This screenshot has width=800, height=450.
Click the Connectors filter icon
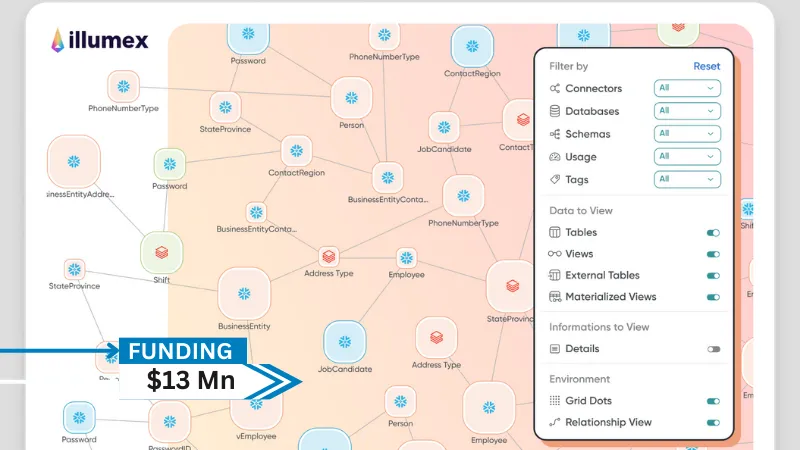(x=555, y=89)
